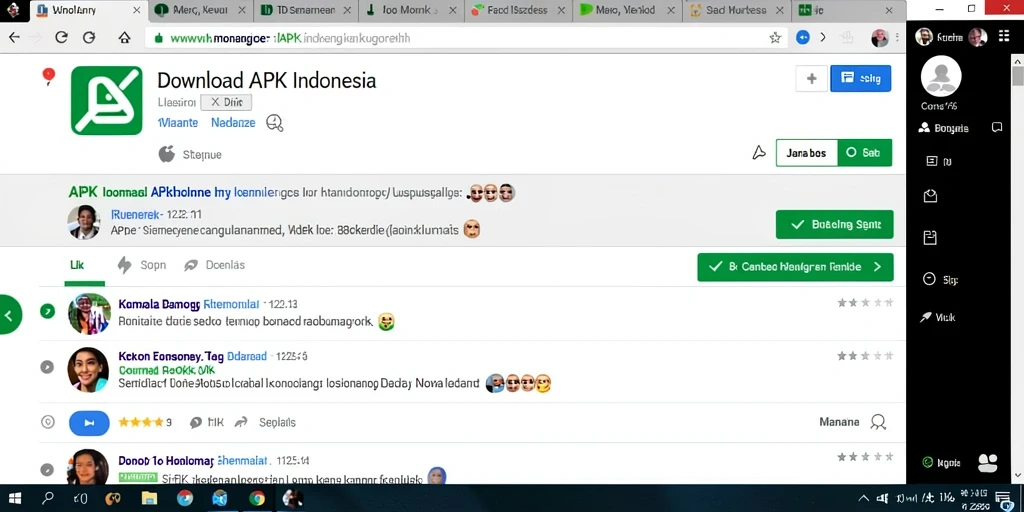Open Bonjaia contact item in sidebar
The height and width of the screenshot is (512, 1024).
click(x=943, y=128)
